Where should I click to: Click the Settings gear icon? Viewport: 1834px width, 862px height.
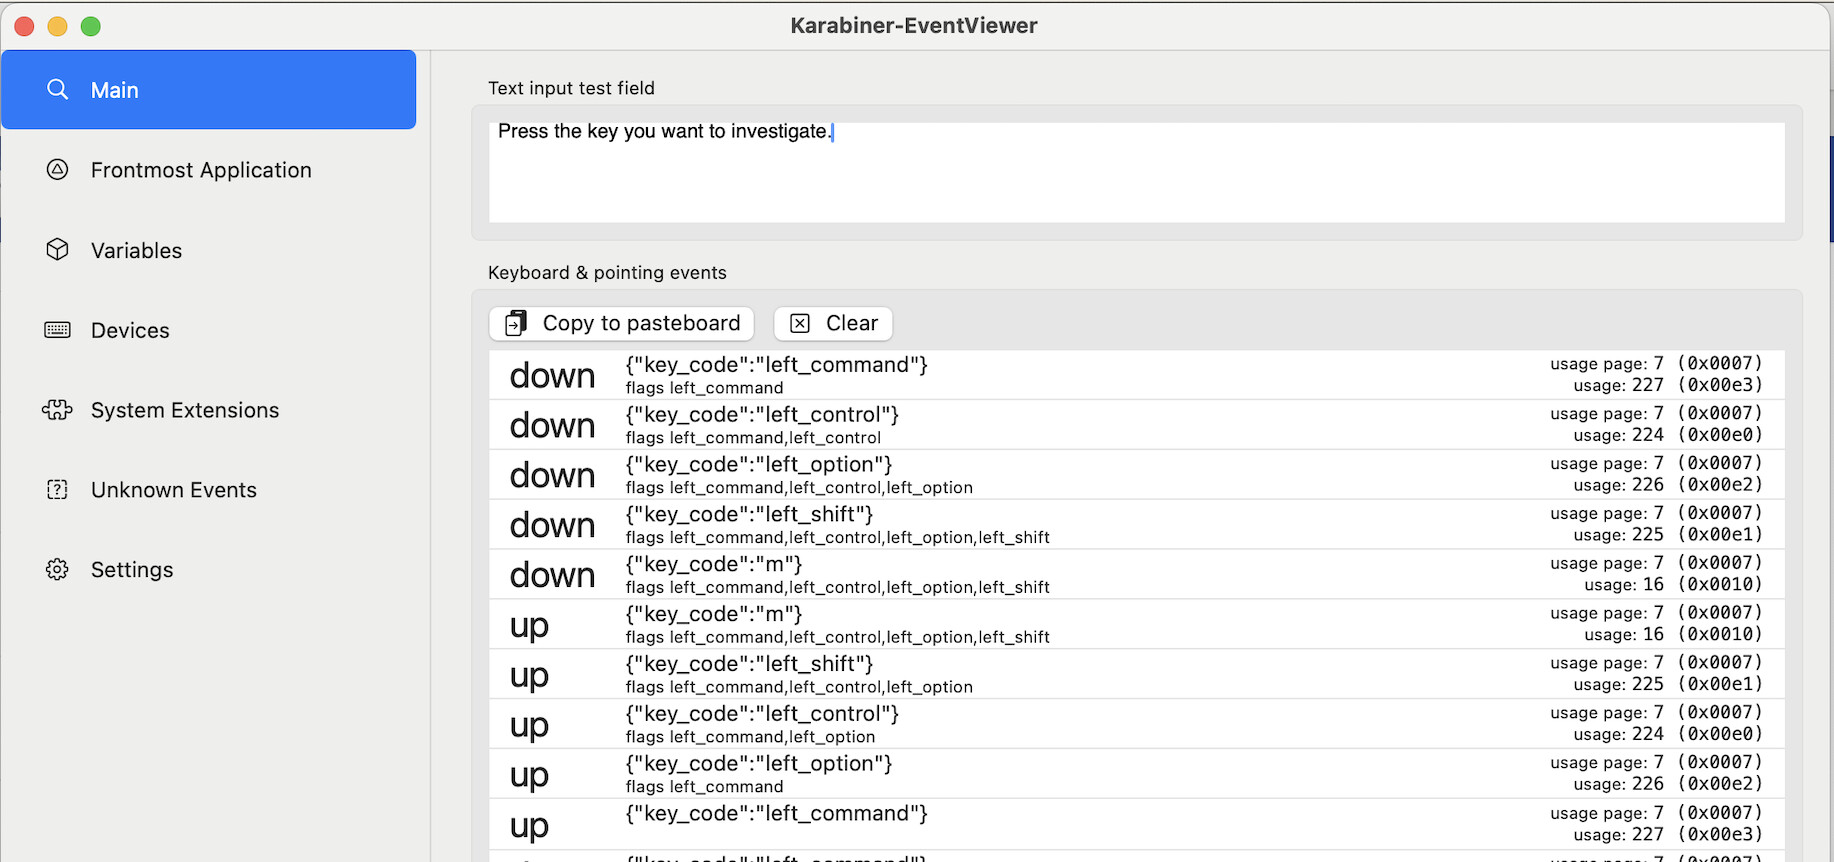(58, 570)
